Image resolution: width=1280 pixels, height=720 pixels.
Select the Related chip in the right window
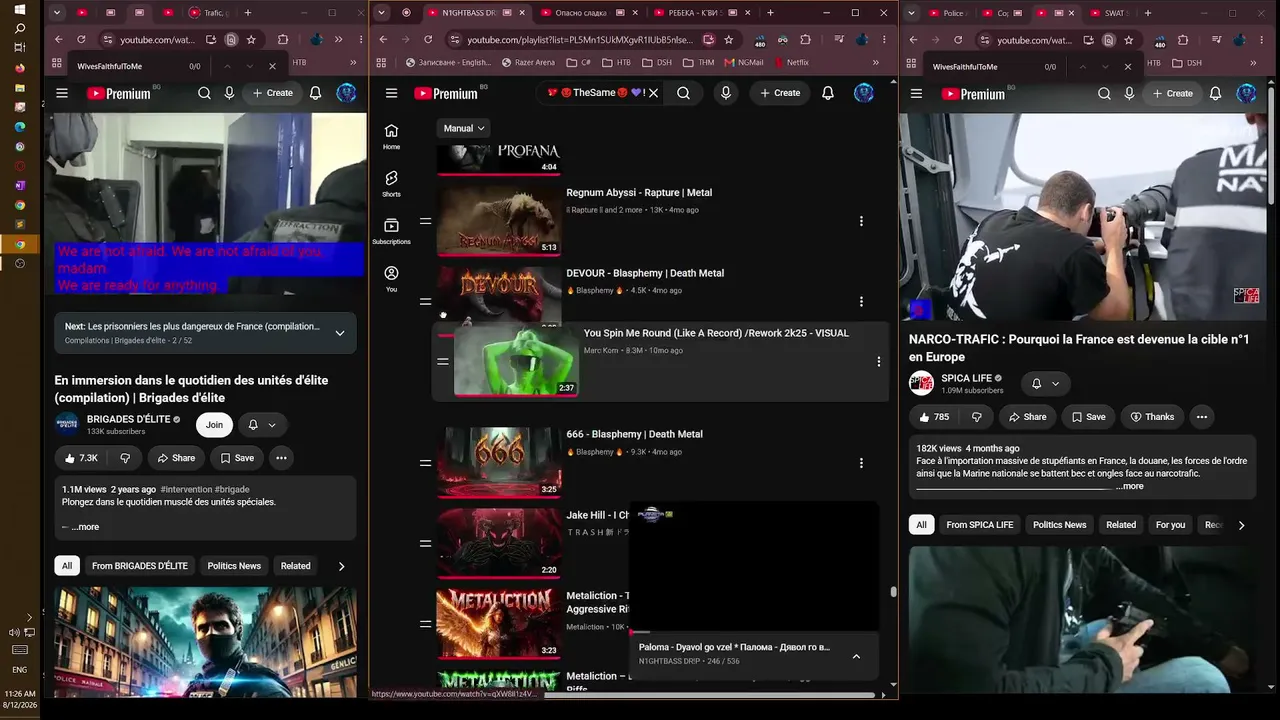1121,525
